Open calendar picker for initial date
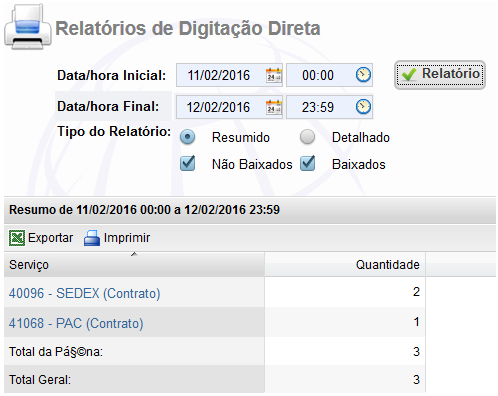This screenshot has height=396, width=498. [x=274, y=75]
